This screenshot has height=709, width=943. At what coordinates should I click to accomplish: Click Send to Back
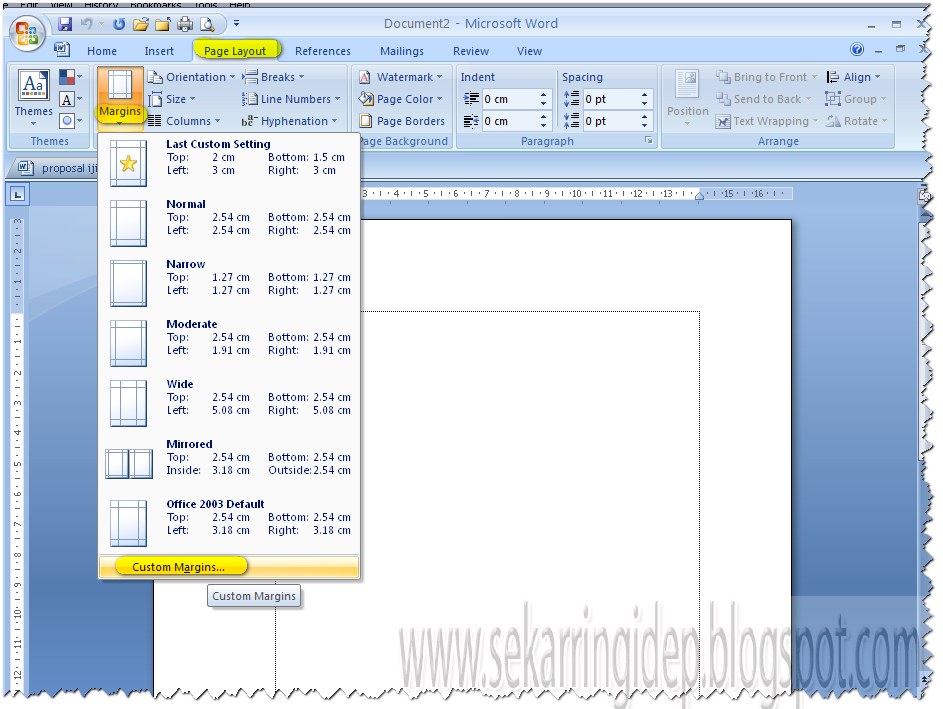coord(763,99)
